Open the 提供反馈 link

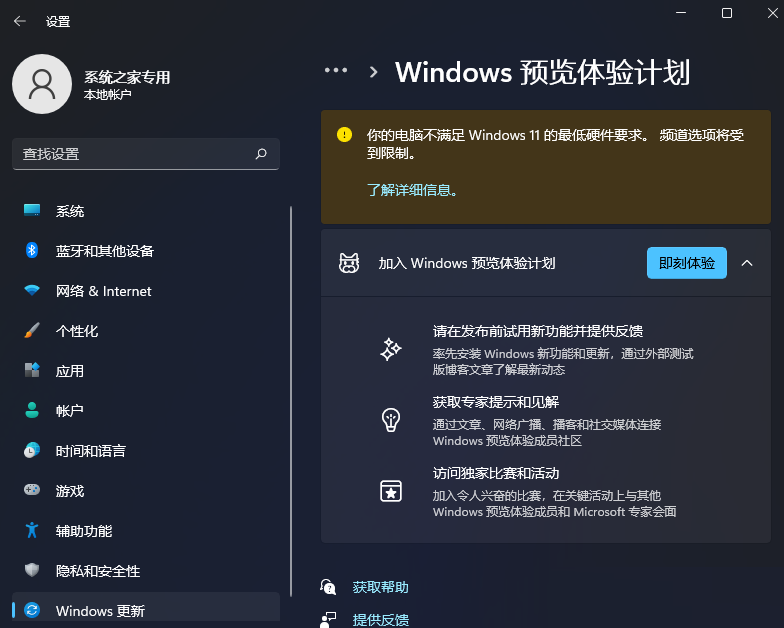pyautogui.click(x=380, y=620)
